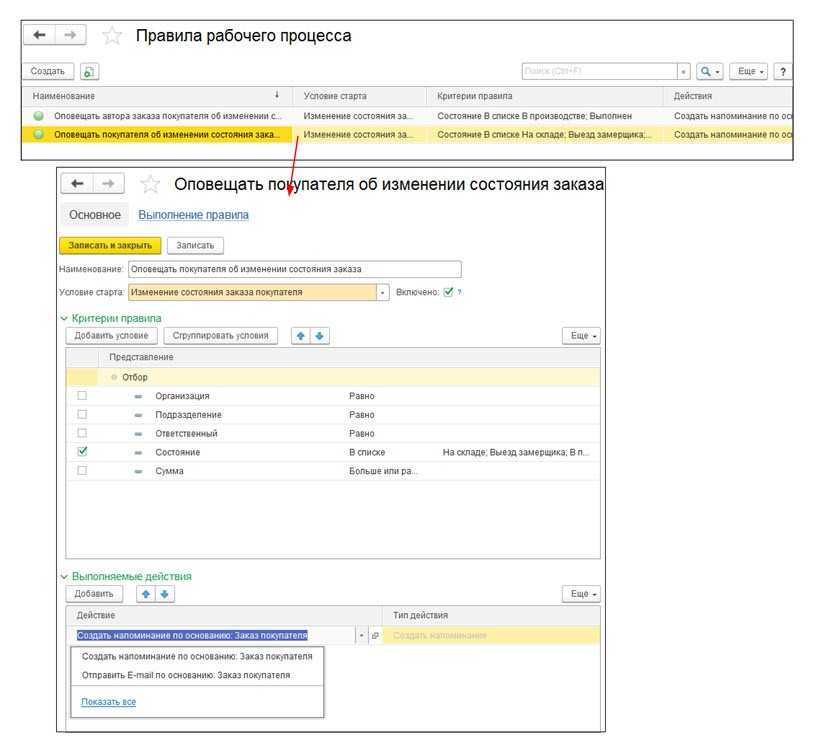Click the copy icon next to Создать
Viewport: 818px width, 748px height.
pyautogui.click(x=90, y=72)
